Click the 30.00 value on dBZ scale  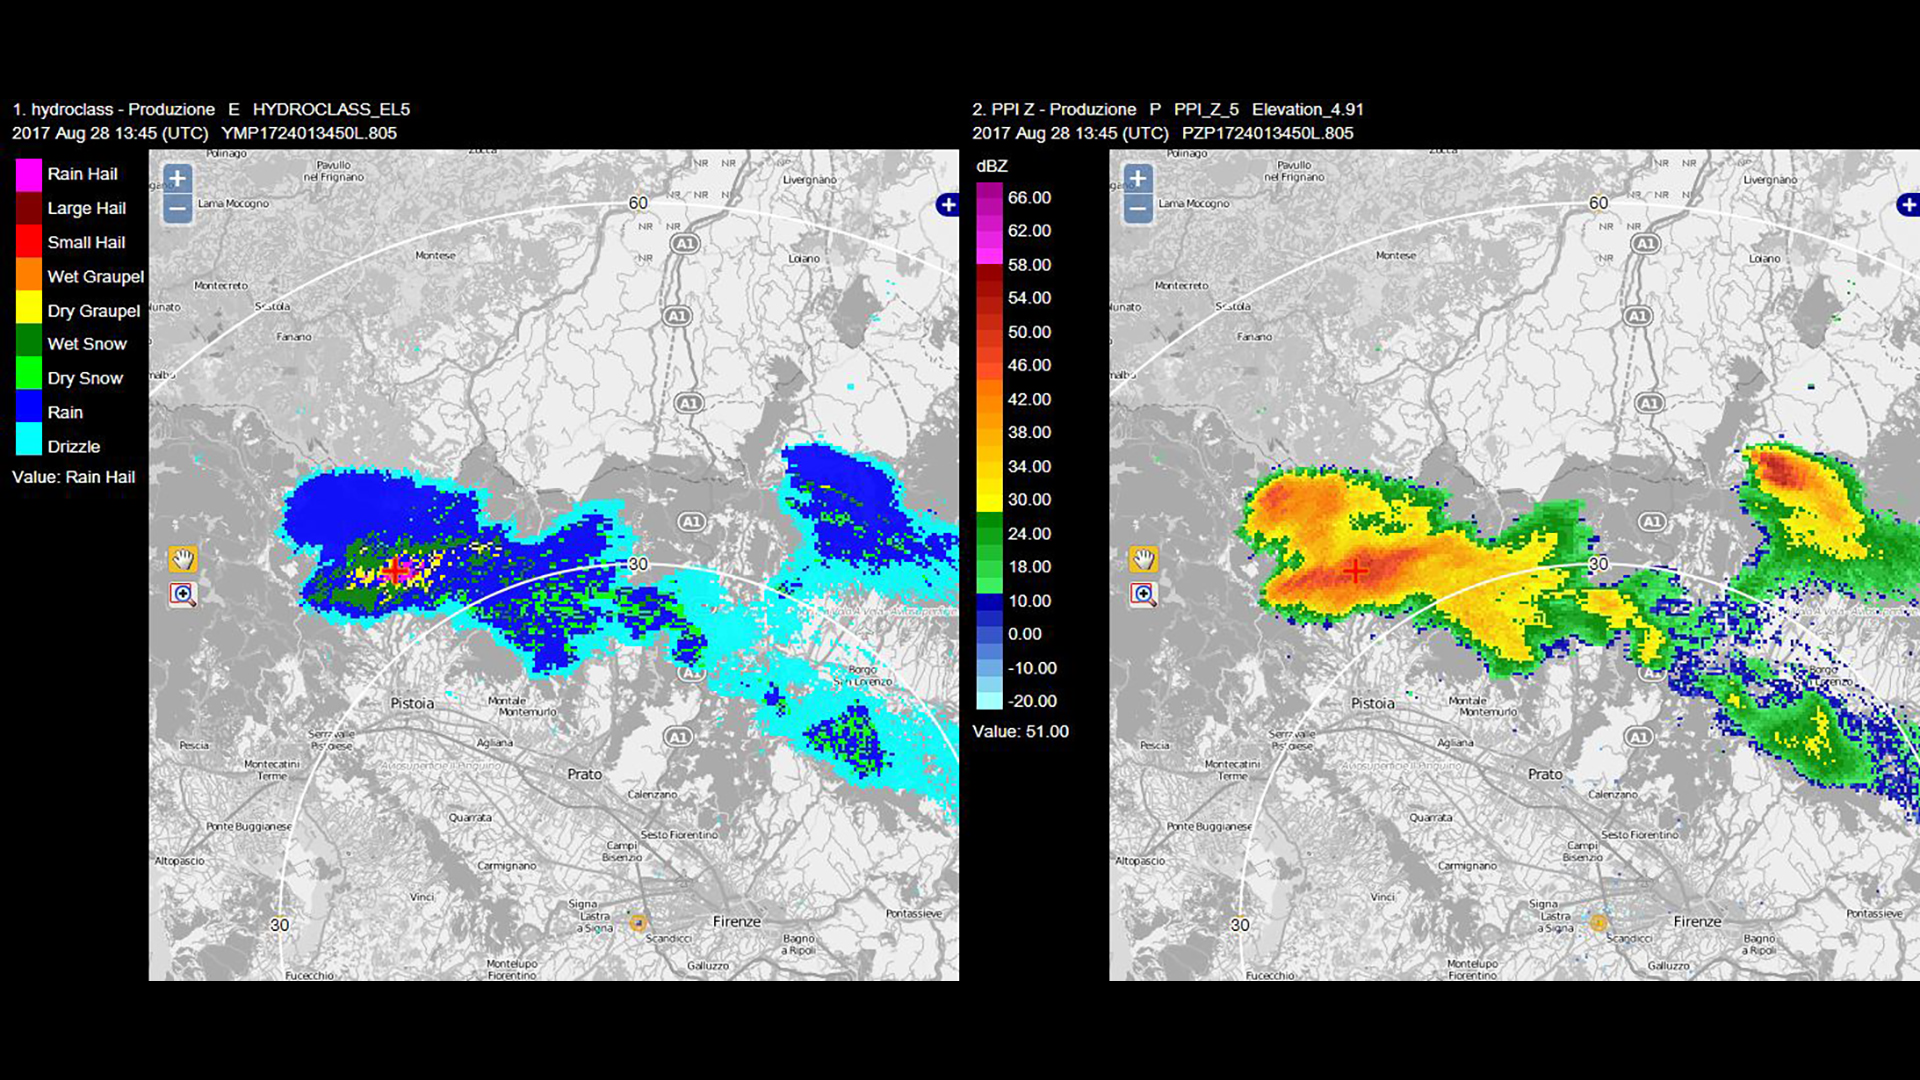pos(1029,499)
